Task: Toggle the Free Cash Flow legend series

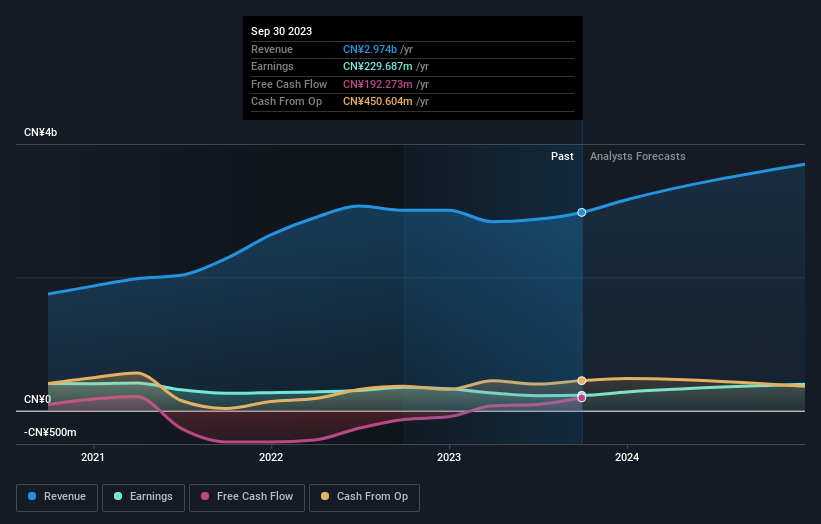Action: click(x=247, y=497)
